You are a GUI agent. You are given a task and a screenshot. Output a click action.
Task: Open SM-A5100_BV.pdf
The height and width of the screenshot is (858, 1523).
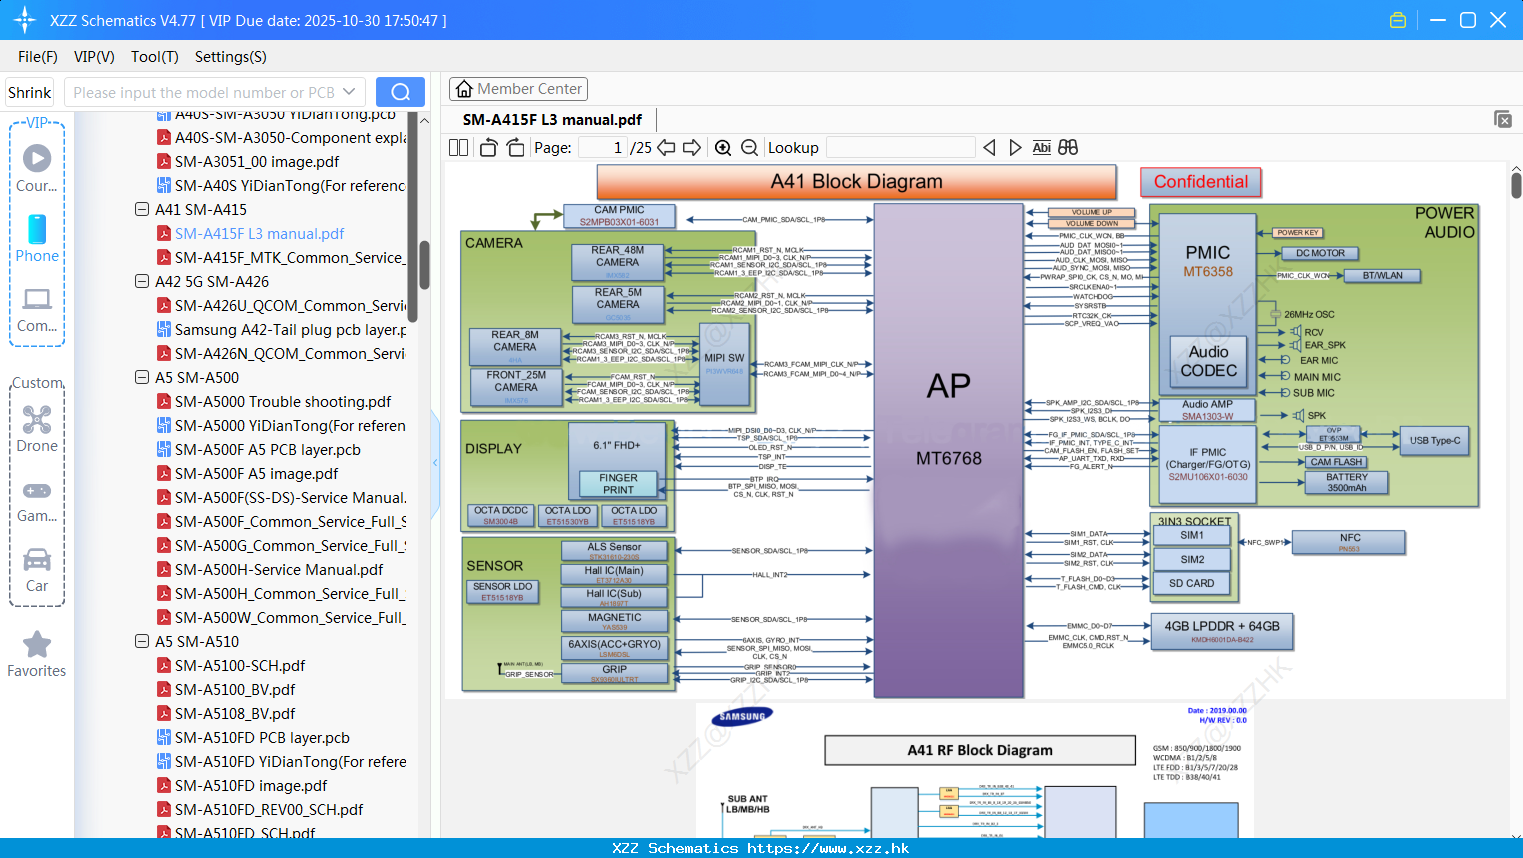[x=235, y=690]
